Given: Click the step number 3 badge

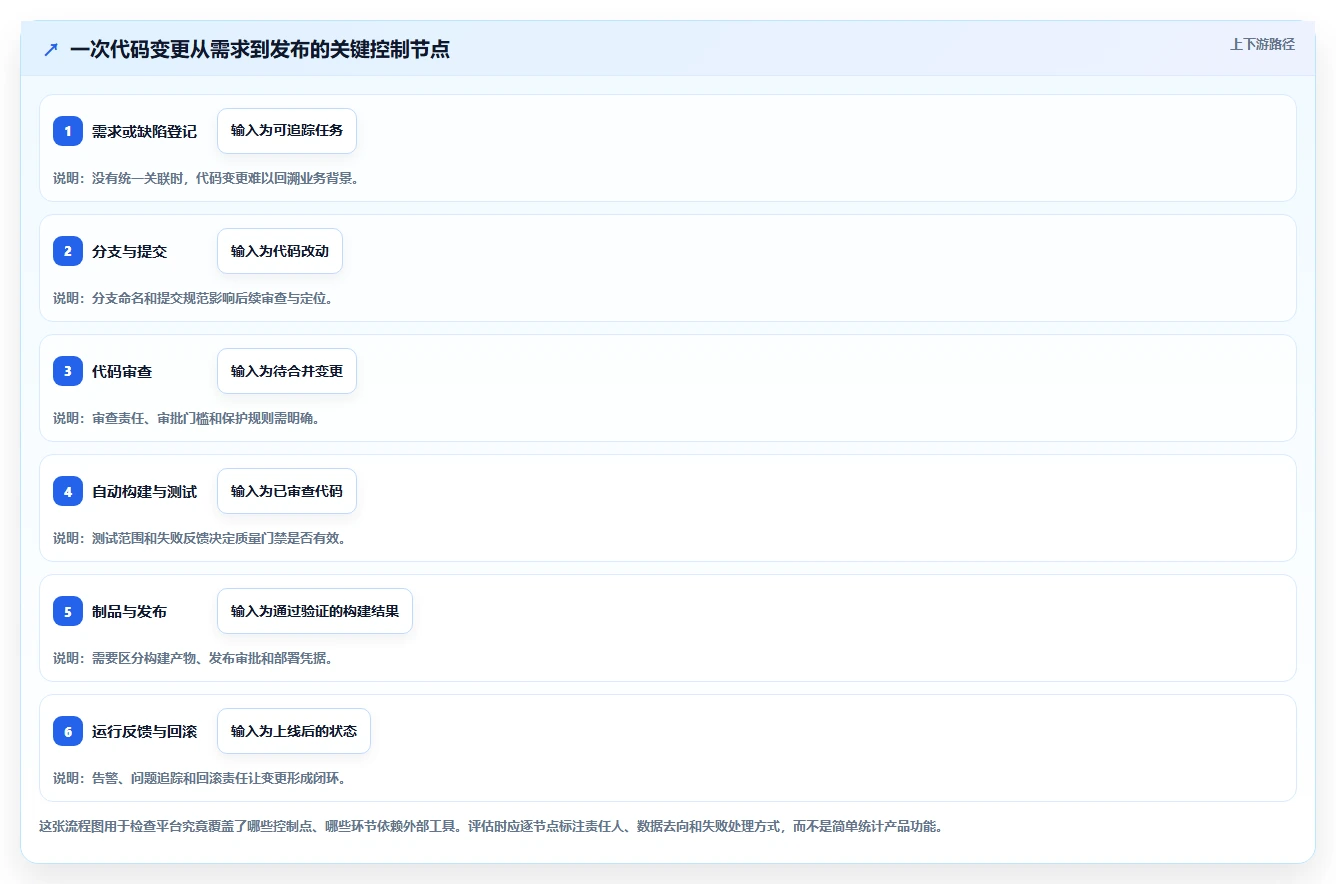Looking at the screenshot, I should click(x=68, y=371).
